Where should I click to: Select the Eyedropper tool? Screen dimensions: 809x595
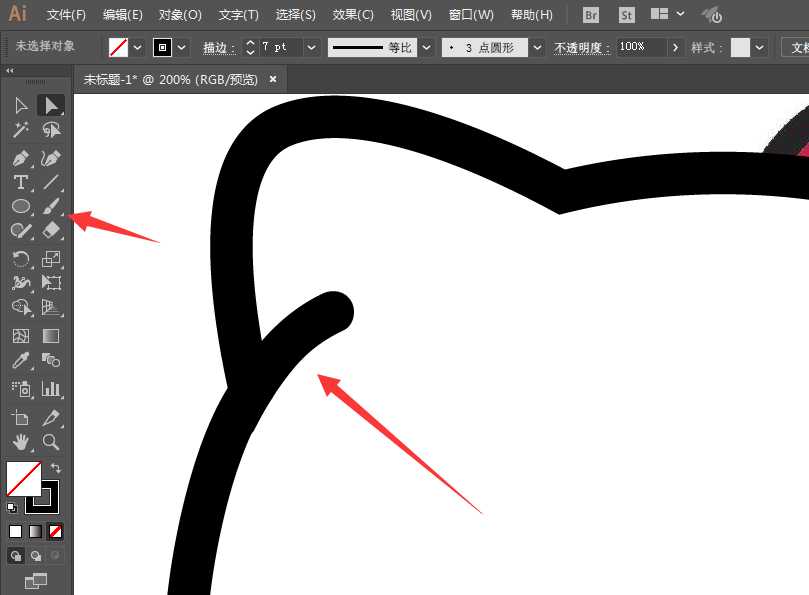[21, 361]
